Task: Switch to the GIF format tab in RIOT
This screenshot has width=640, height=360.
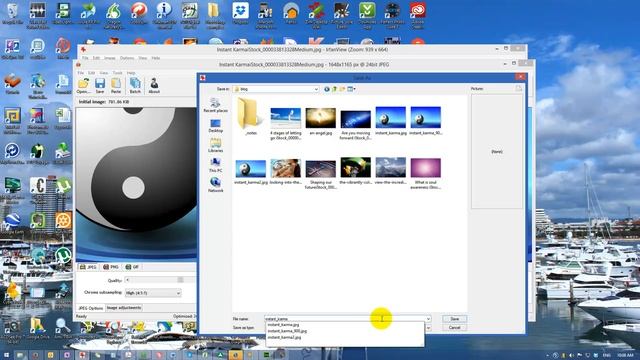Action: 132,267
